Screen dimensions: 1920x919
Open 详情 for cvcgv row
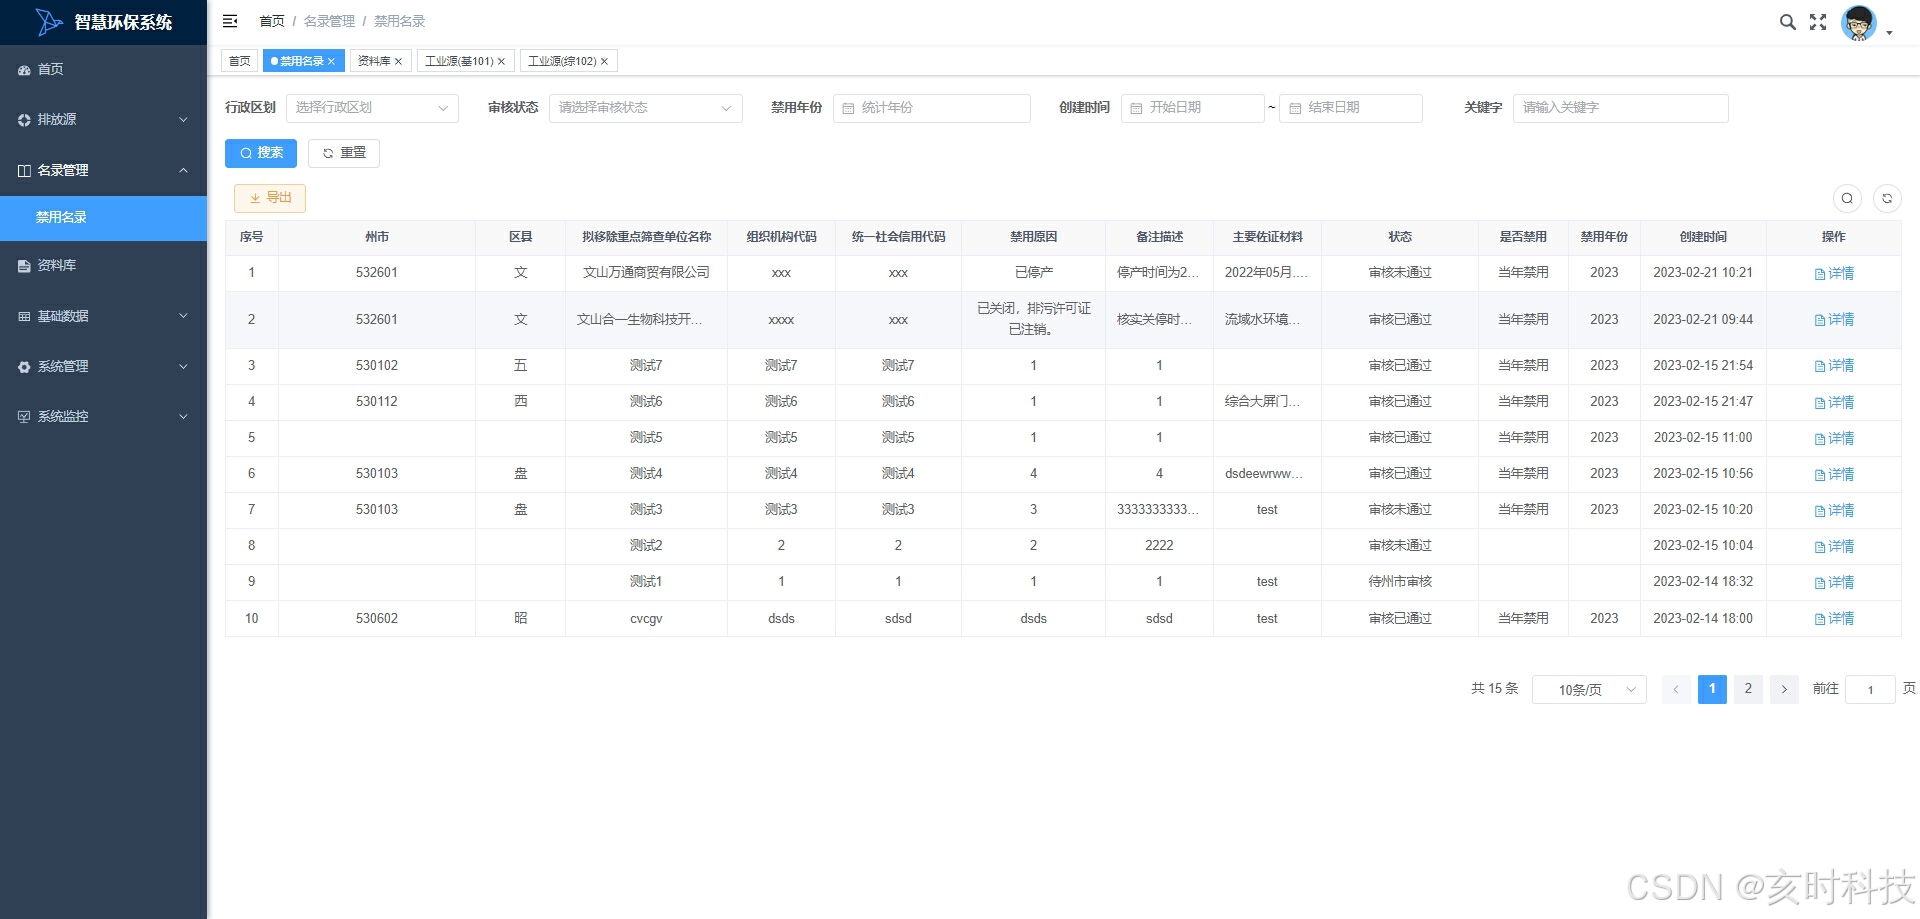point(1834,619)
